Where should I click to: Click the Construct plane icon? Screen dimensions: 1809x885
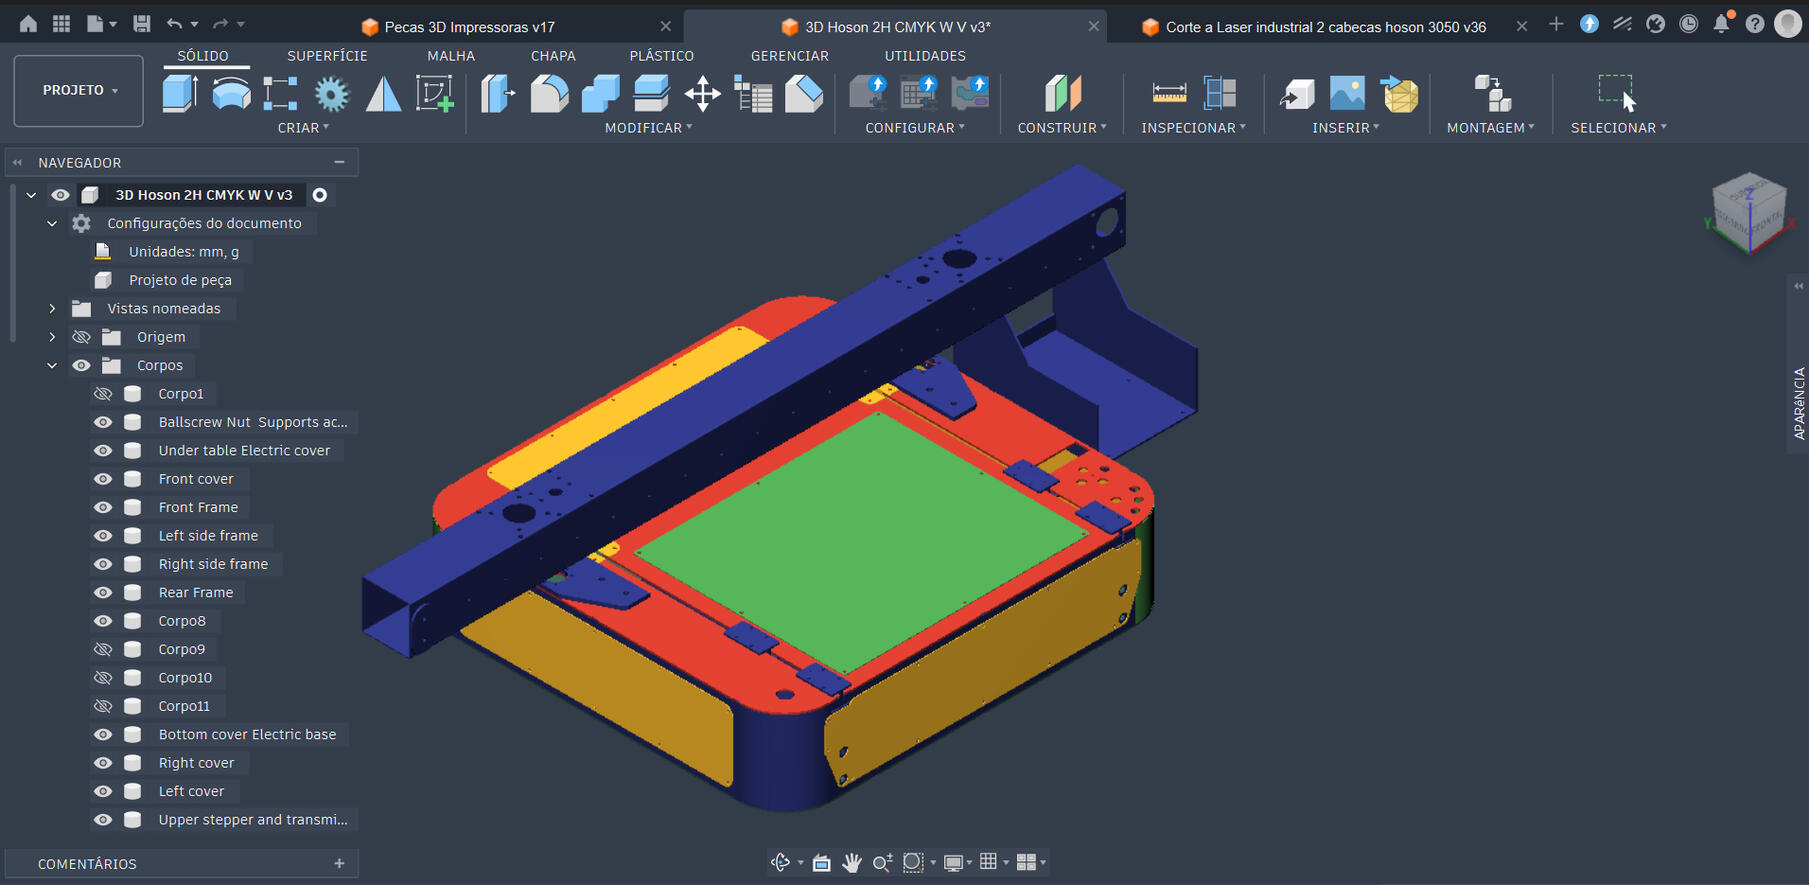pyautogui.click(x=1062, y=94)
